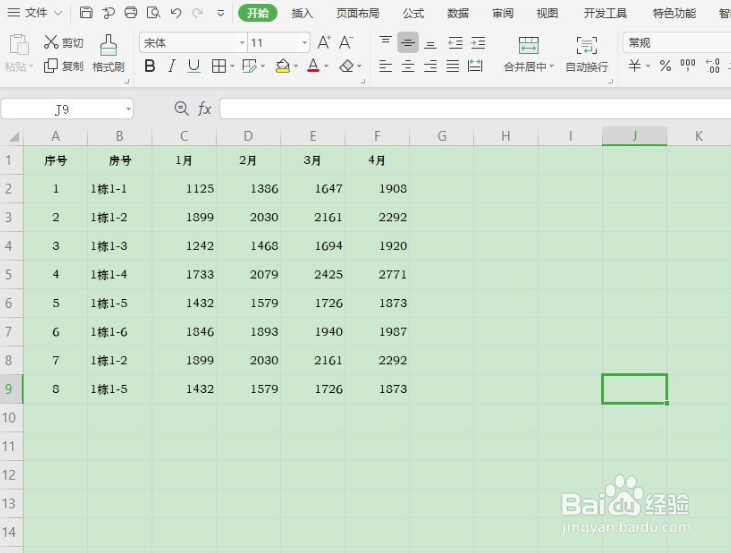Activate the Format Painter (格式刷)

[x=109, y=54]
